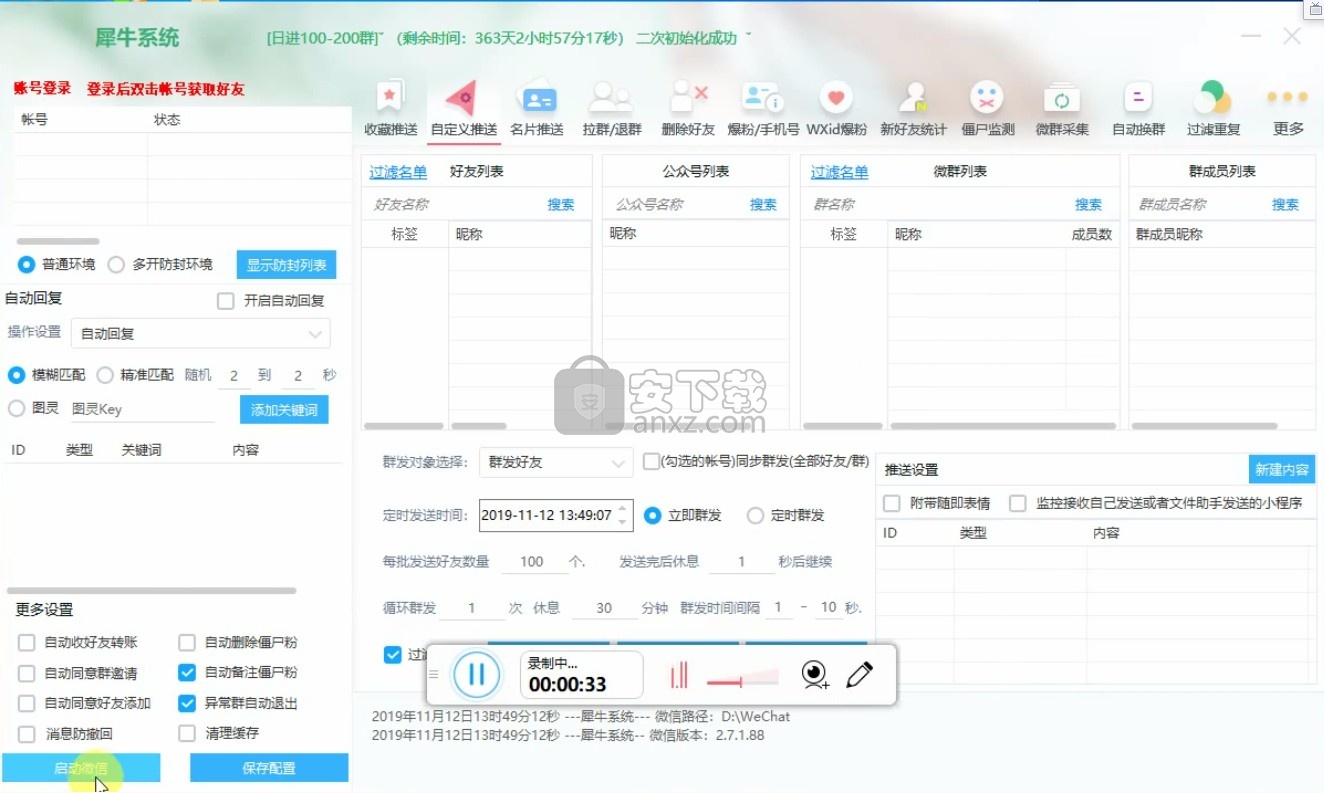Toggle 自动同意群邀请 checkbox
Viewport: 1324px width, 793px height.
click(26, 673)
